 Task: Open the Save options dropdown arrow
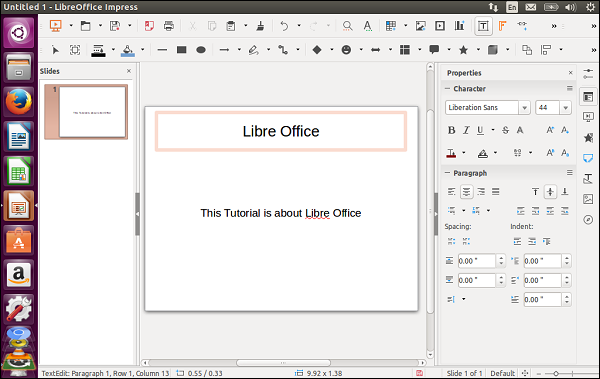coord(130,26)
